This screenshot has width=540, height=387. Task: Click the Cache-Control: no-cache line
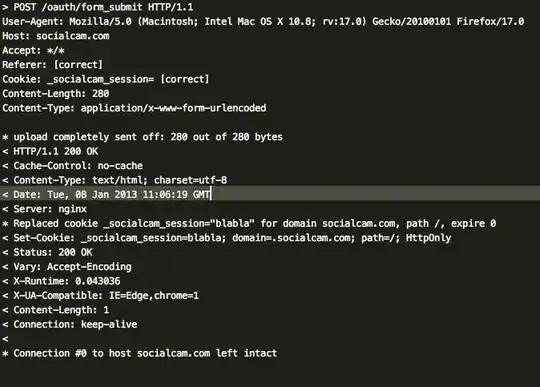tap(72, 166)
